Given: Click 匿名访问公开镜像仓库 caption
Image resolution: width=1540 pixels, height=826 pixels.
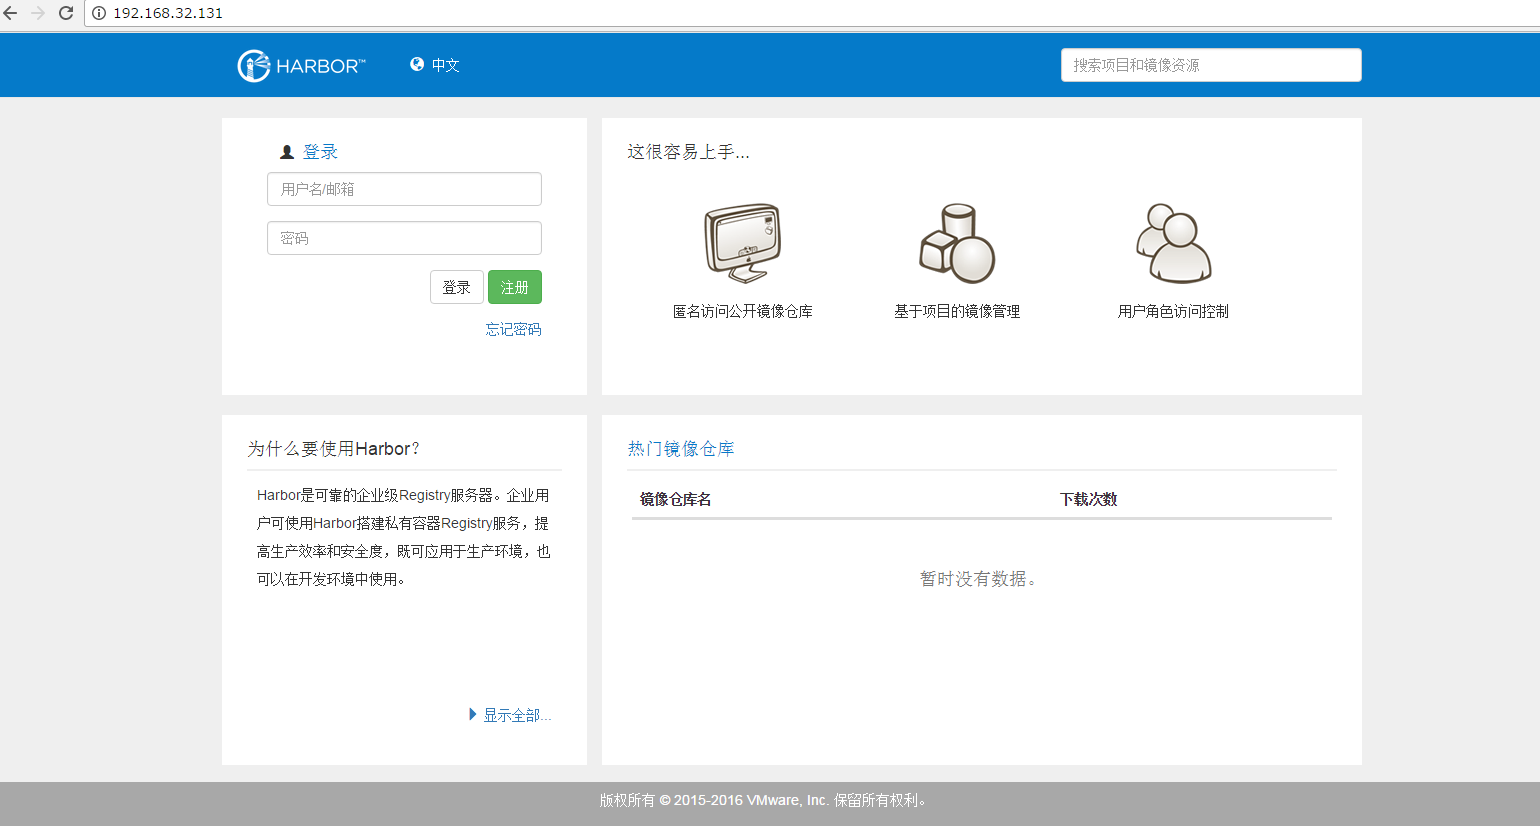Looking at the screenshot, I should [x=743, y=311].
